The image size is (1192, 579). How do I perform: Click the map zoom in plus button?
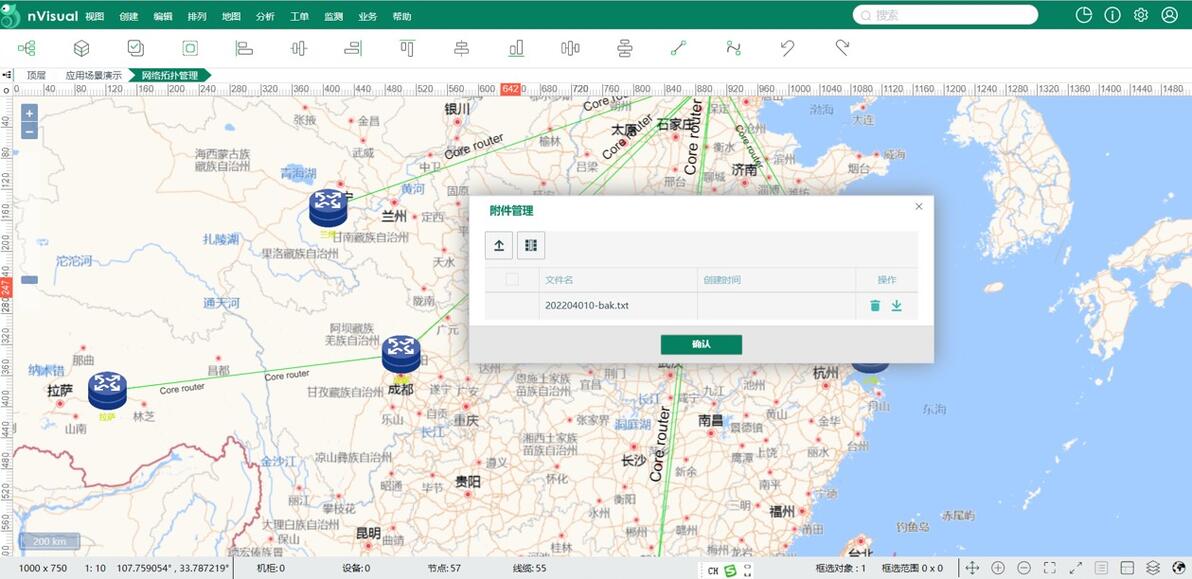29,113
